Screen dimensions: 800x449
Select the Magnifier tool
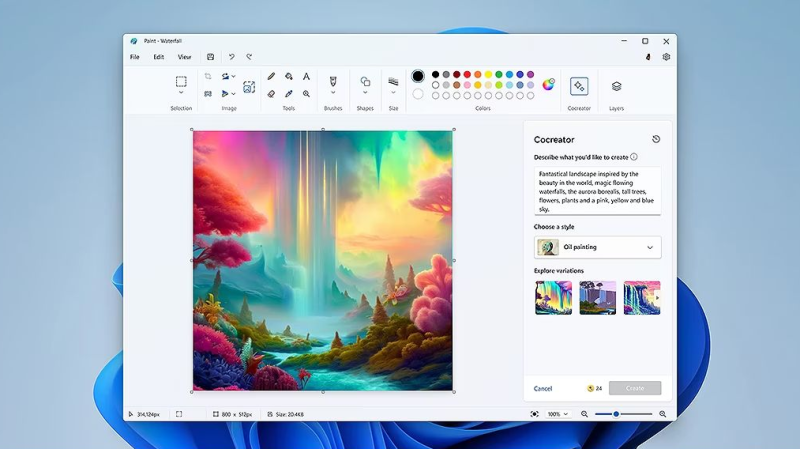(306, 94)
